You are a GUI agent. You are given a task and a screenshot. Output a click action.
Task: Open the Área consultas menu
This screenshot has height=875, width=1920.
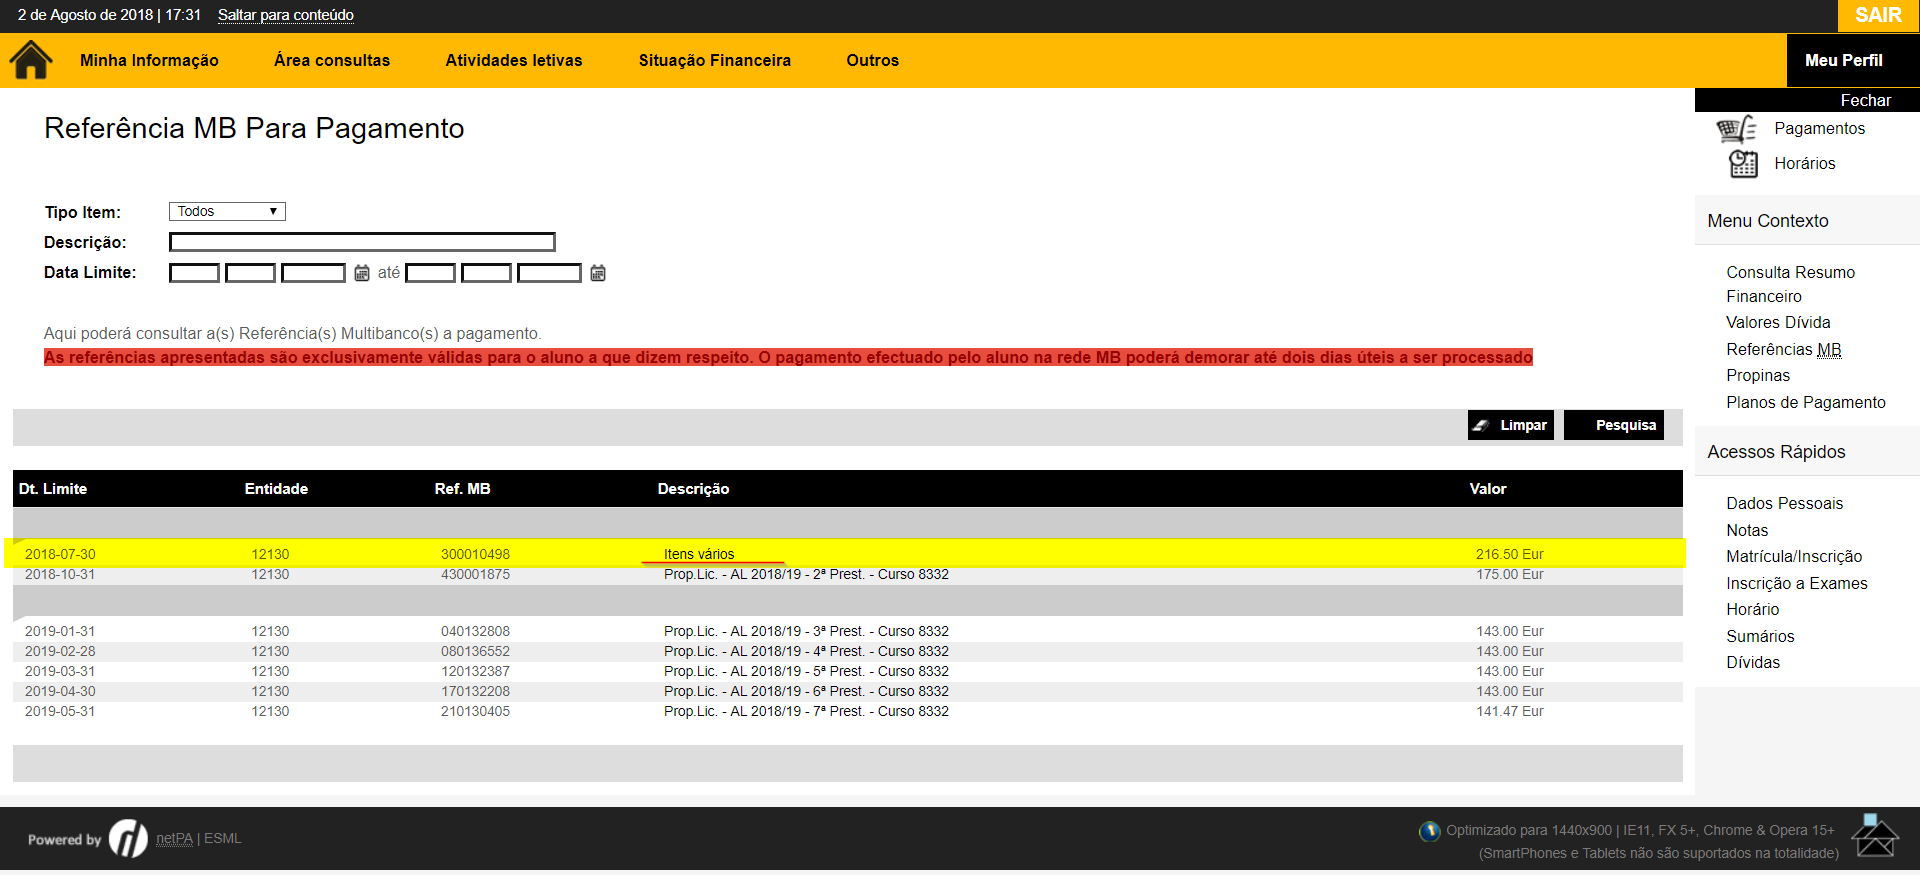click(x=332, y=60)
